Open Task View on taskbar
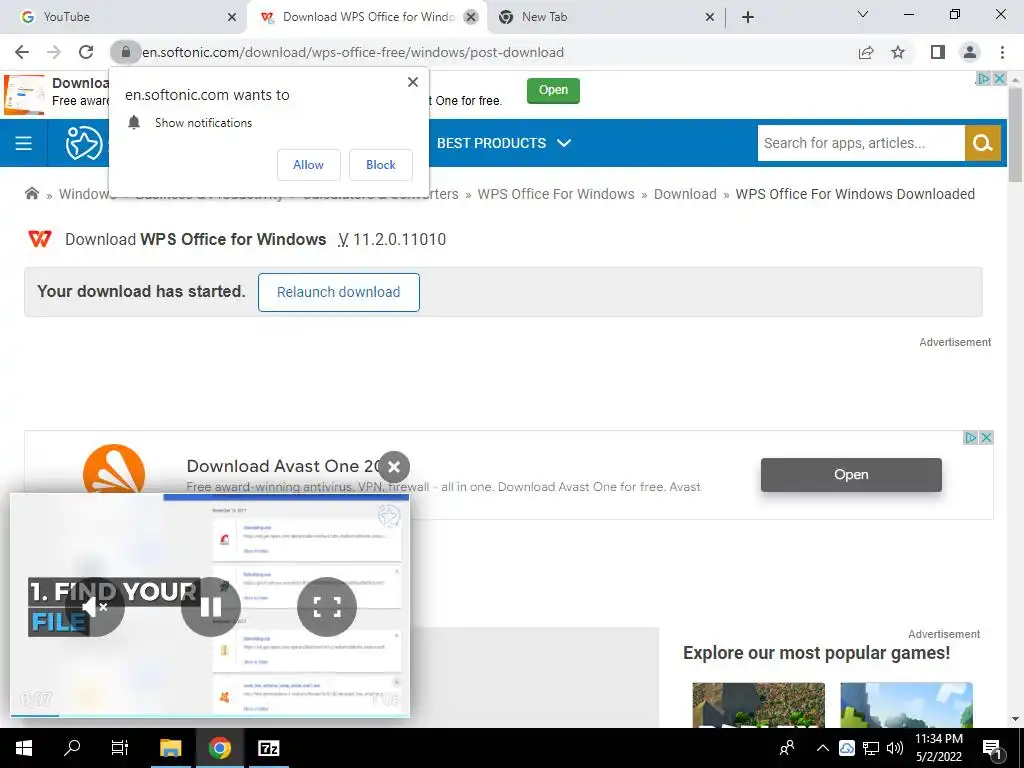This screenshot has height=768, width=1024. click(120, 748)
